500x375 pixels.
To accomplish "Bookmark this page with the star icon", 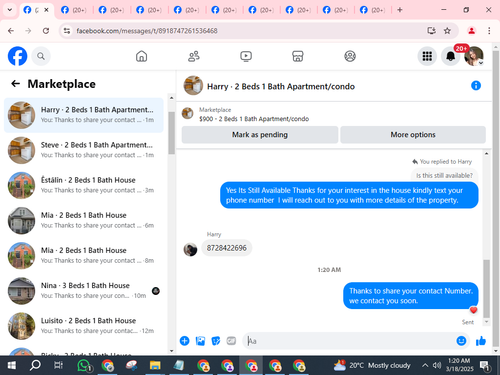I will pos(447,31).
